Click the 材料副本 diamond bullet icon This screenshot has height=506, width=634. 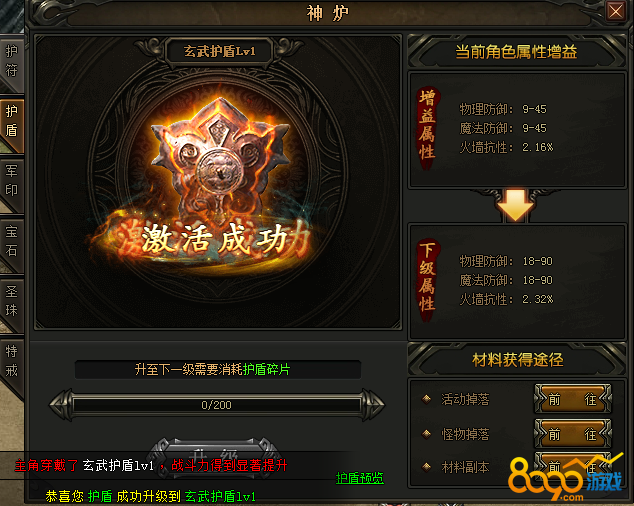pyautogui.click(x=426, y=467)
